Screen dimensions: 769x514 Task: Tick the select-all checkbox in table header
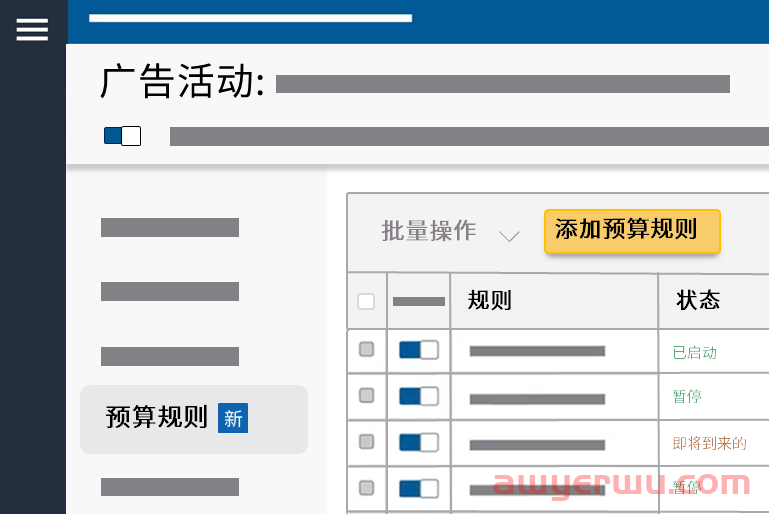click(366, 301)
